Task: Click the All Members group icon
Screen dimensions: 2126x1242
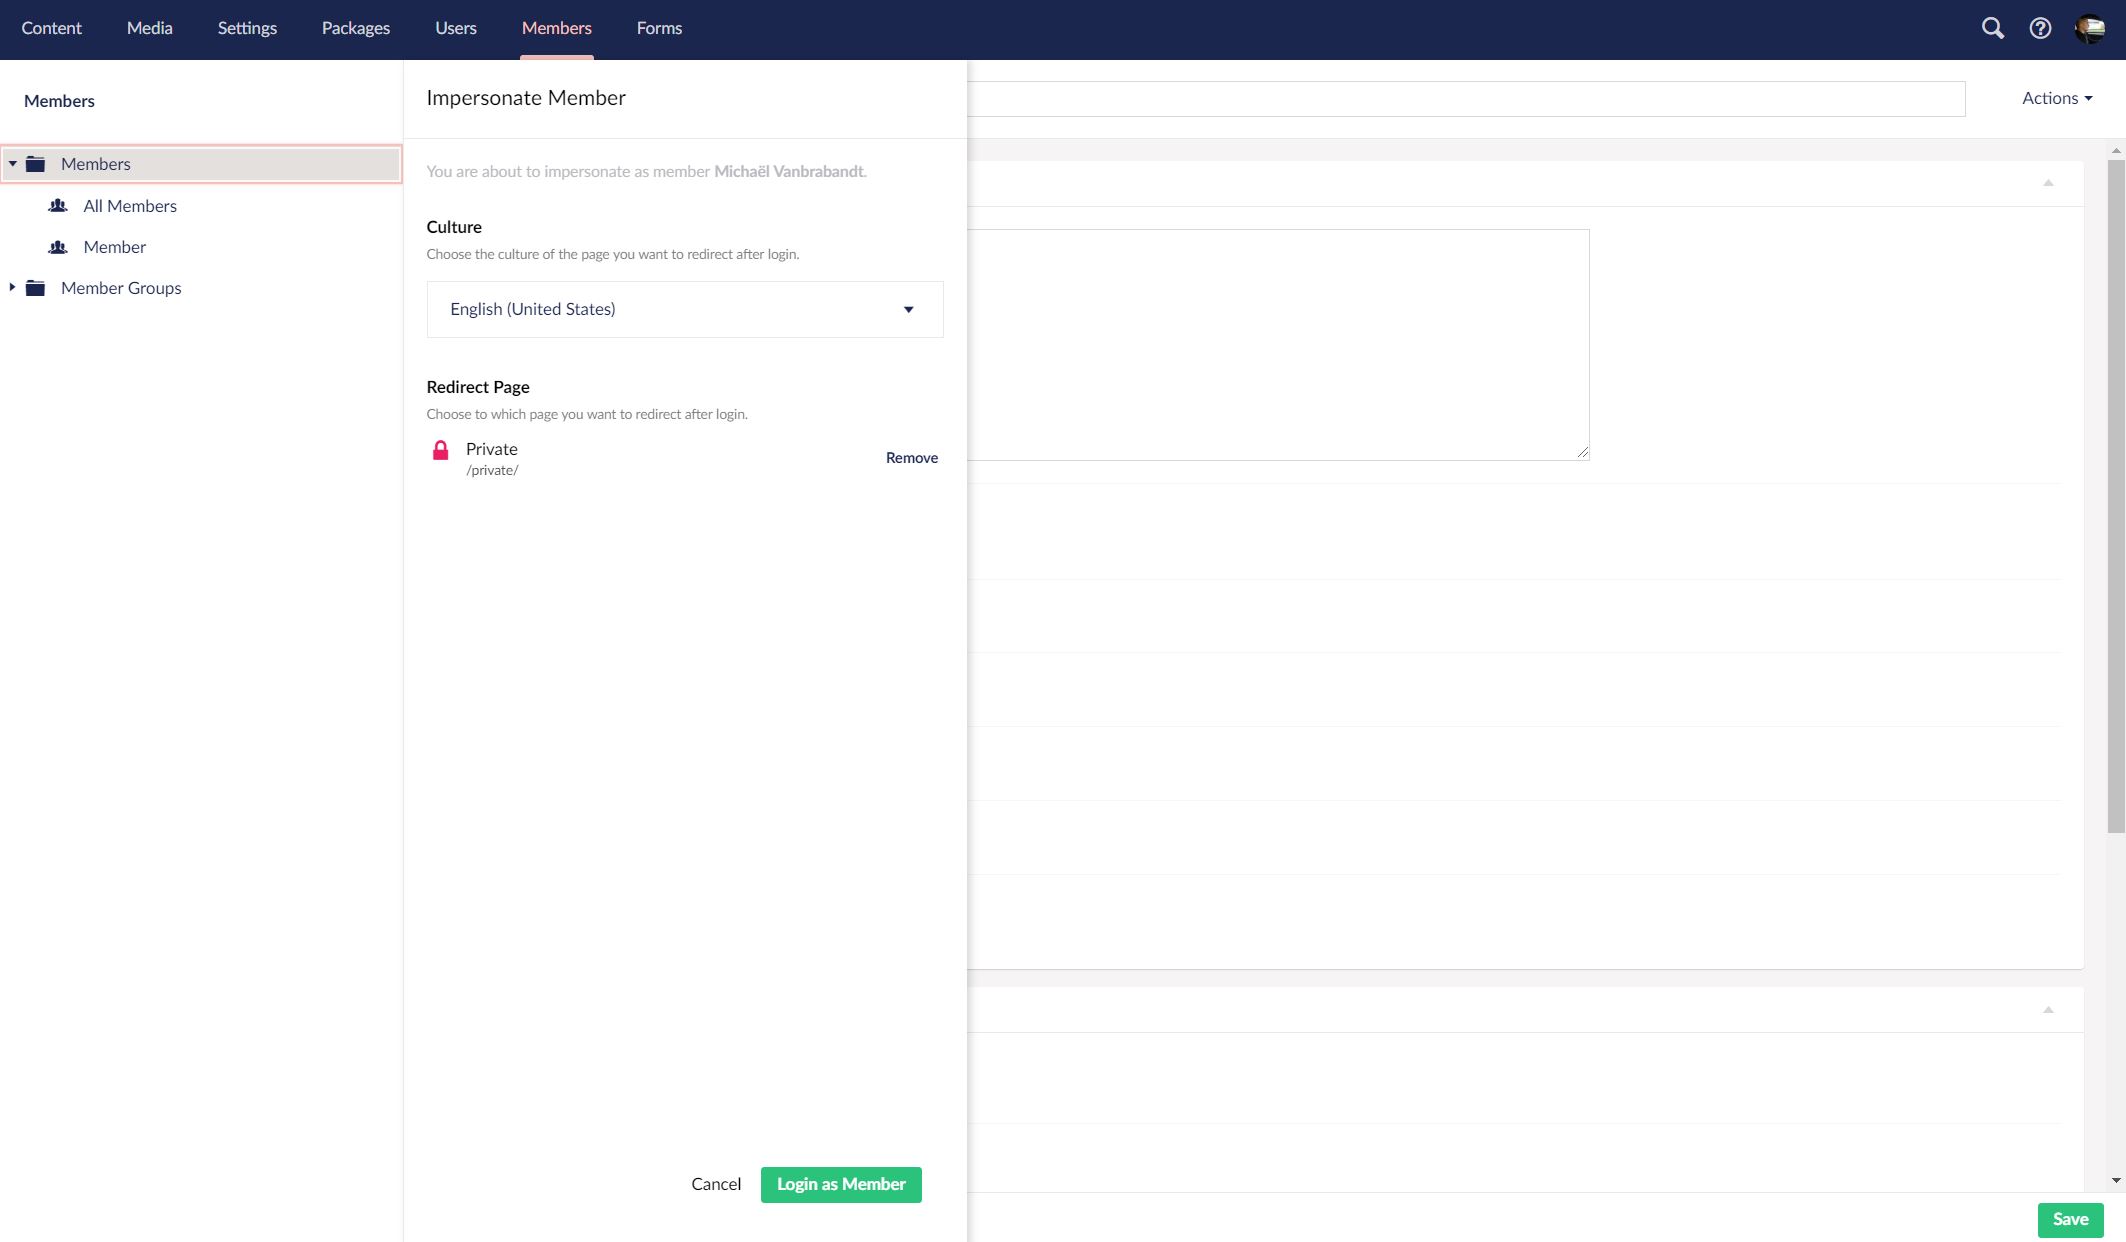Action: pos(58,206)
